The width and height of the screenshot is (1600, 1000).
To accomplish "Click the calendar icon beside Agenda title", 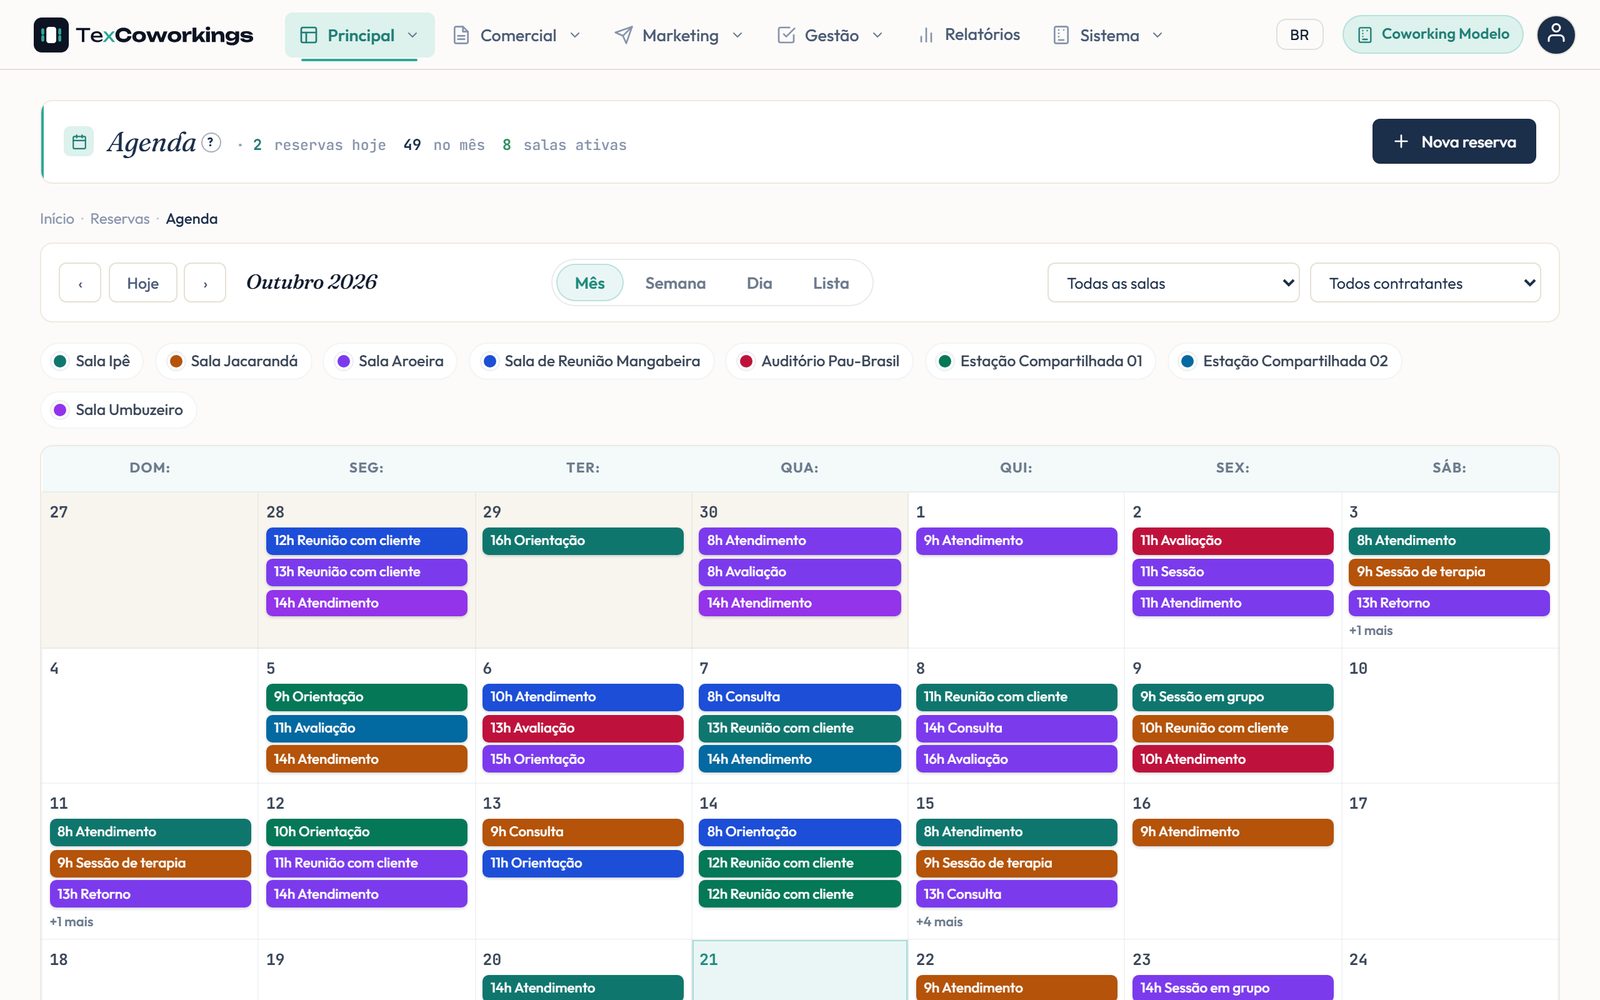I will (79, 142).
